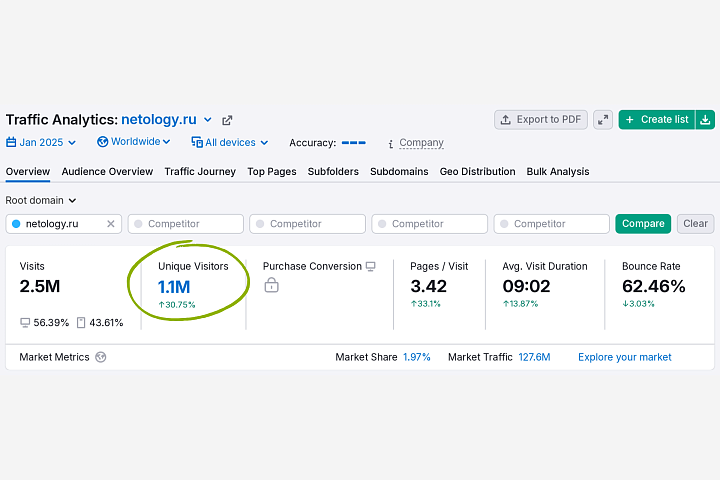
Task: Switch to Audience Overview tab
Action: click(x=107, y=171)
